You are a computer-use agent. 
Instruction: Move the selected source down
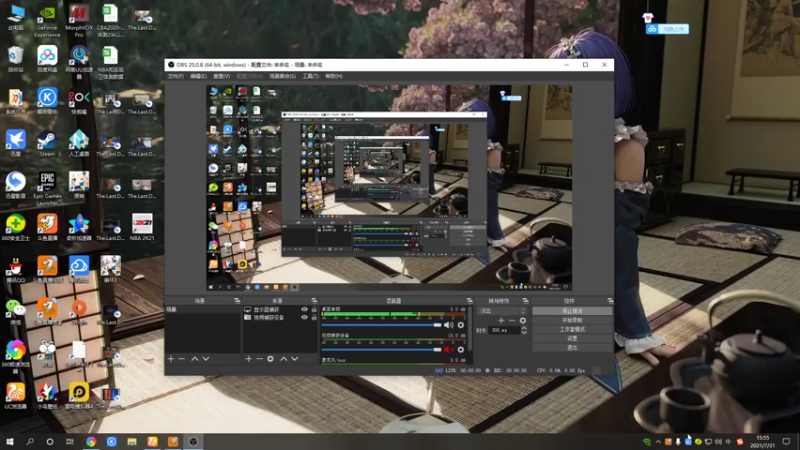coord(295,359)
